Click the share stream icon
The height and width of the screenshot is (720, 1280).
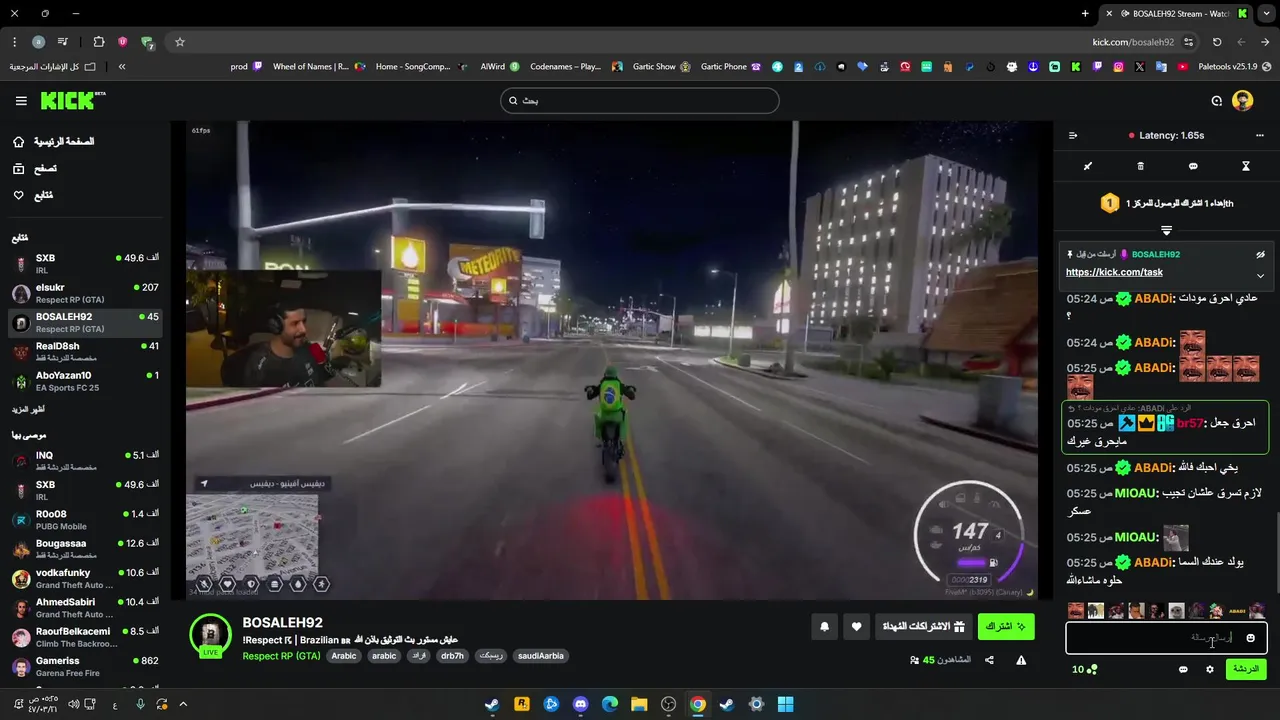(x=989, y=660)
